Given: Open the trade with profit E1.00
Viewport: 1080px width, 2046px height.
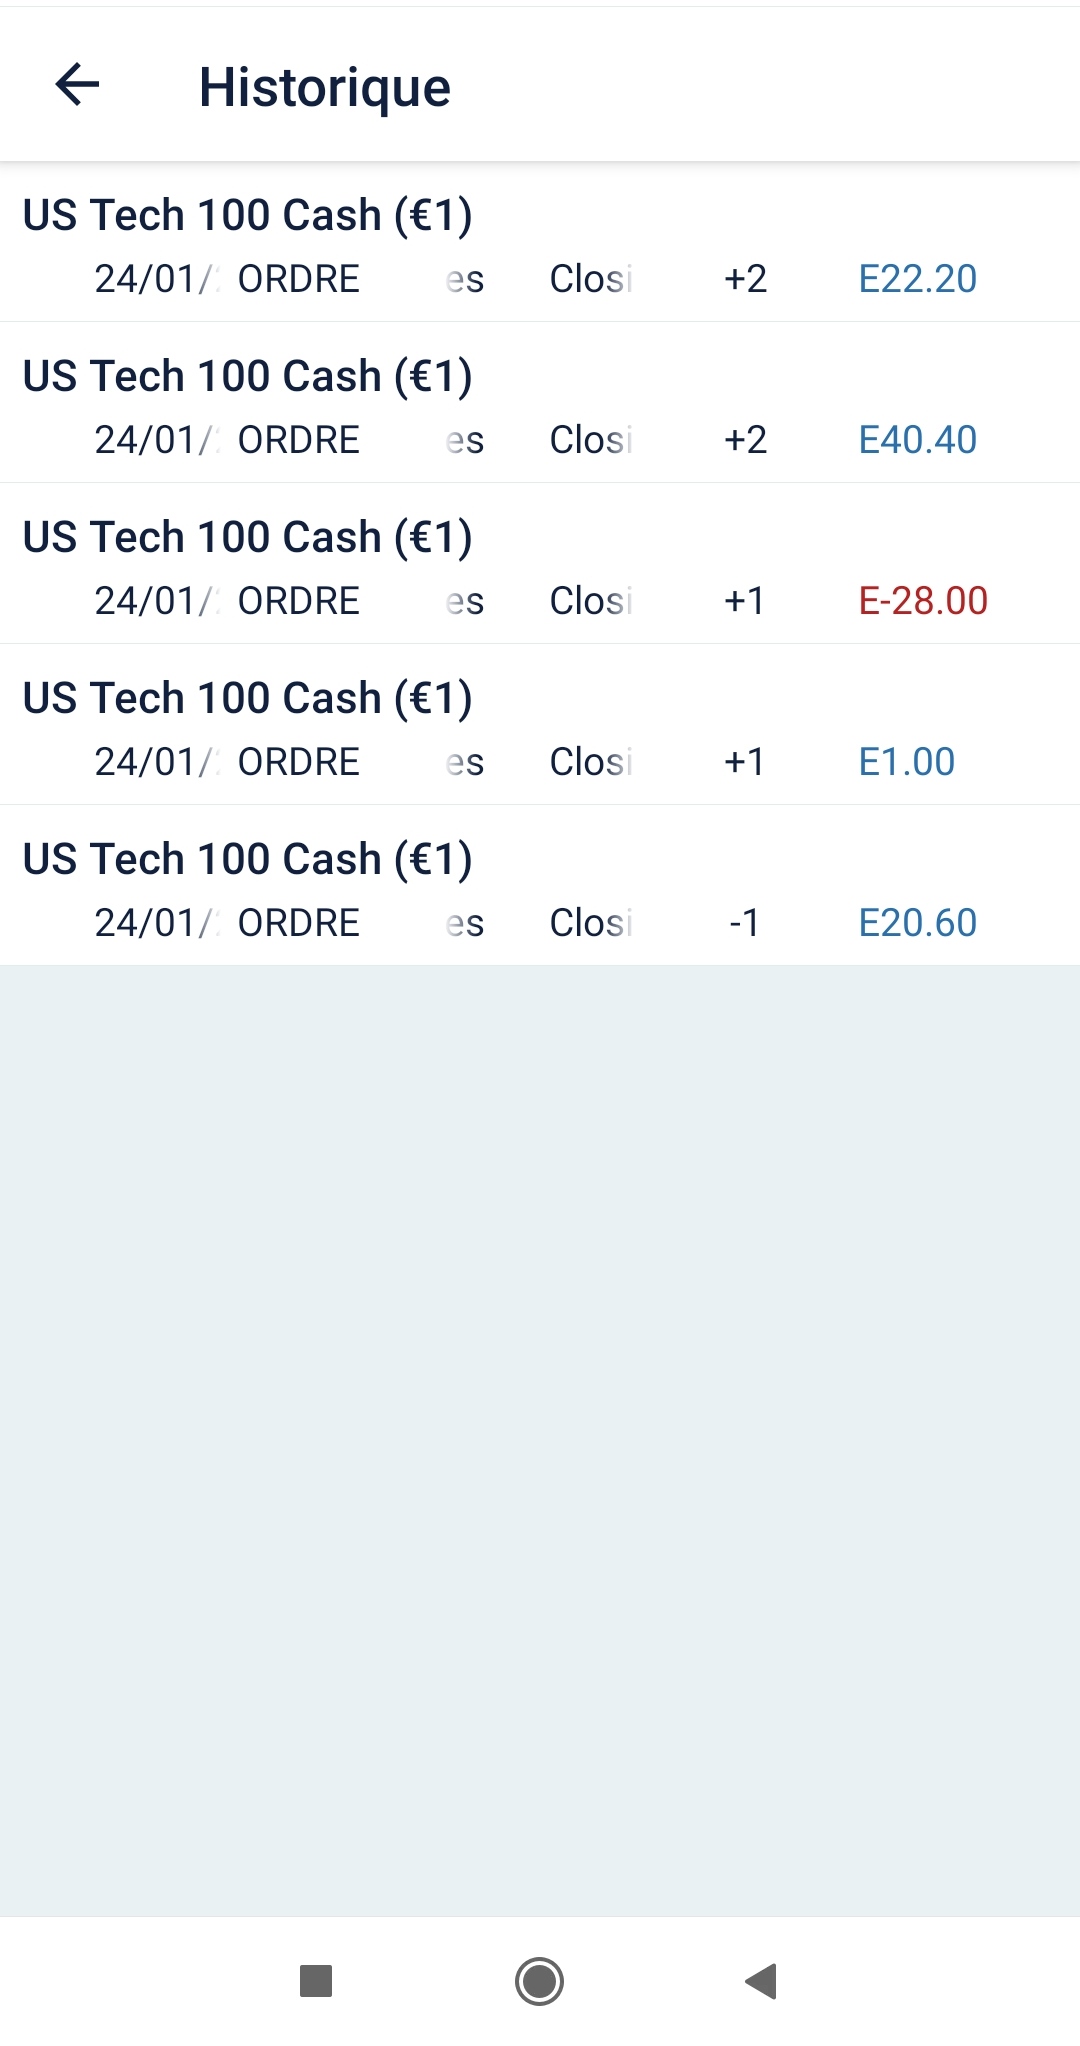Looking at the screenshot, I should click(x=906, y=762).
